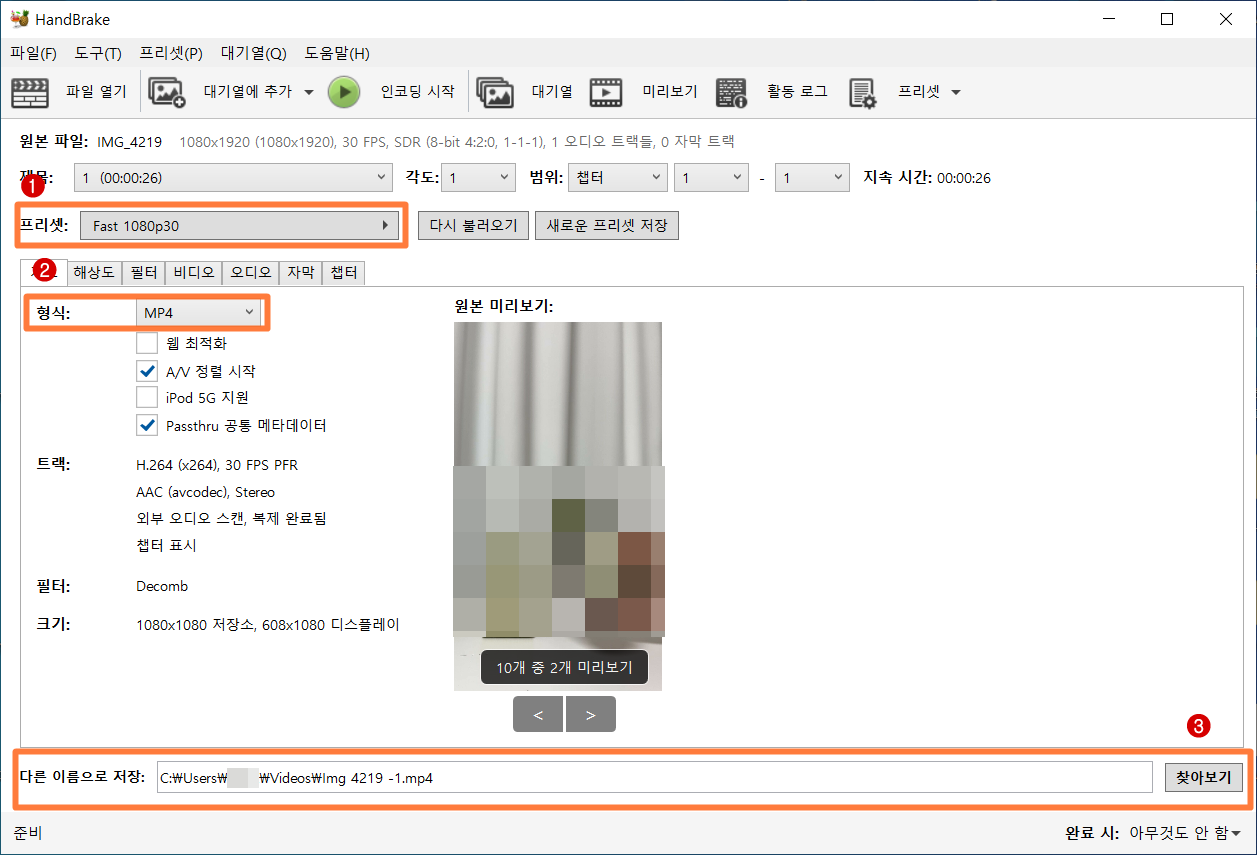Click the 10개 중 2개 미리보기 label

coord(564,667)
